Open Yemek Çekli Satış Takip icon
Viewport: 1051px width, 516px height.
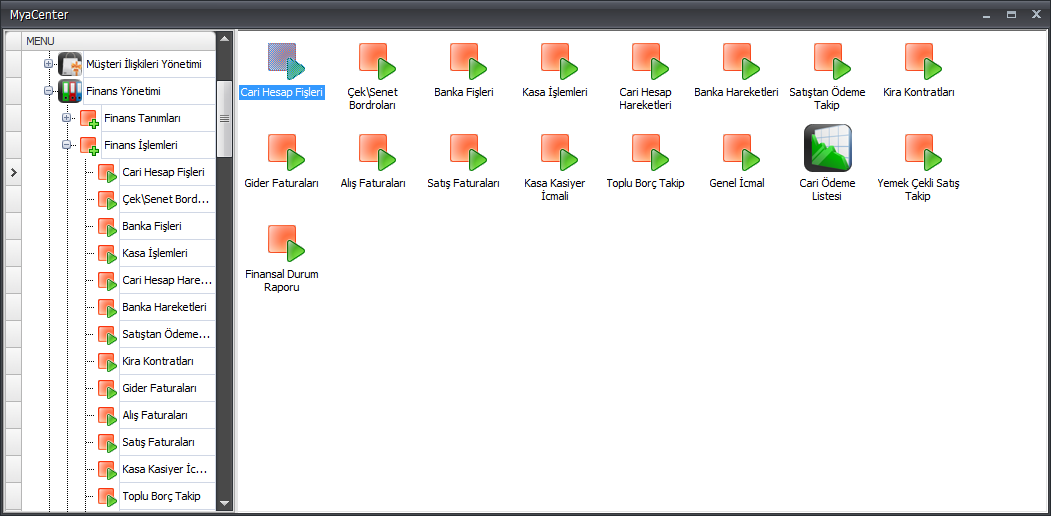click(924, 151)
